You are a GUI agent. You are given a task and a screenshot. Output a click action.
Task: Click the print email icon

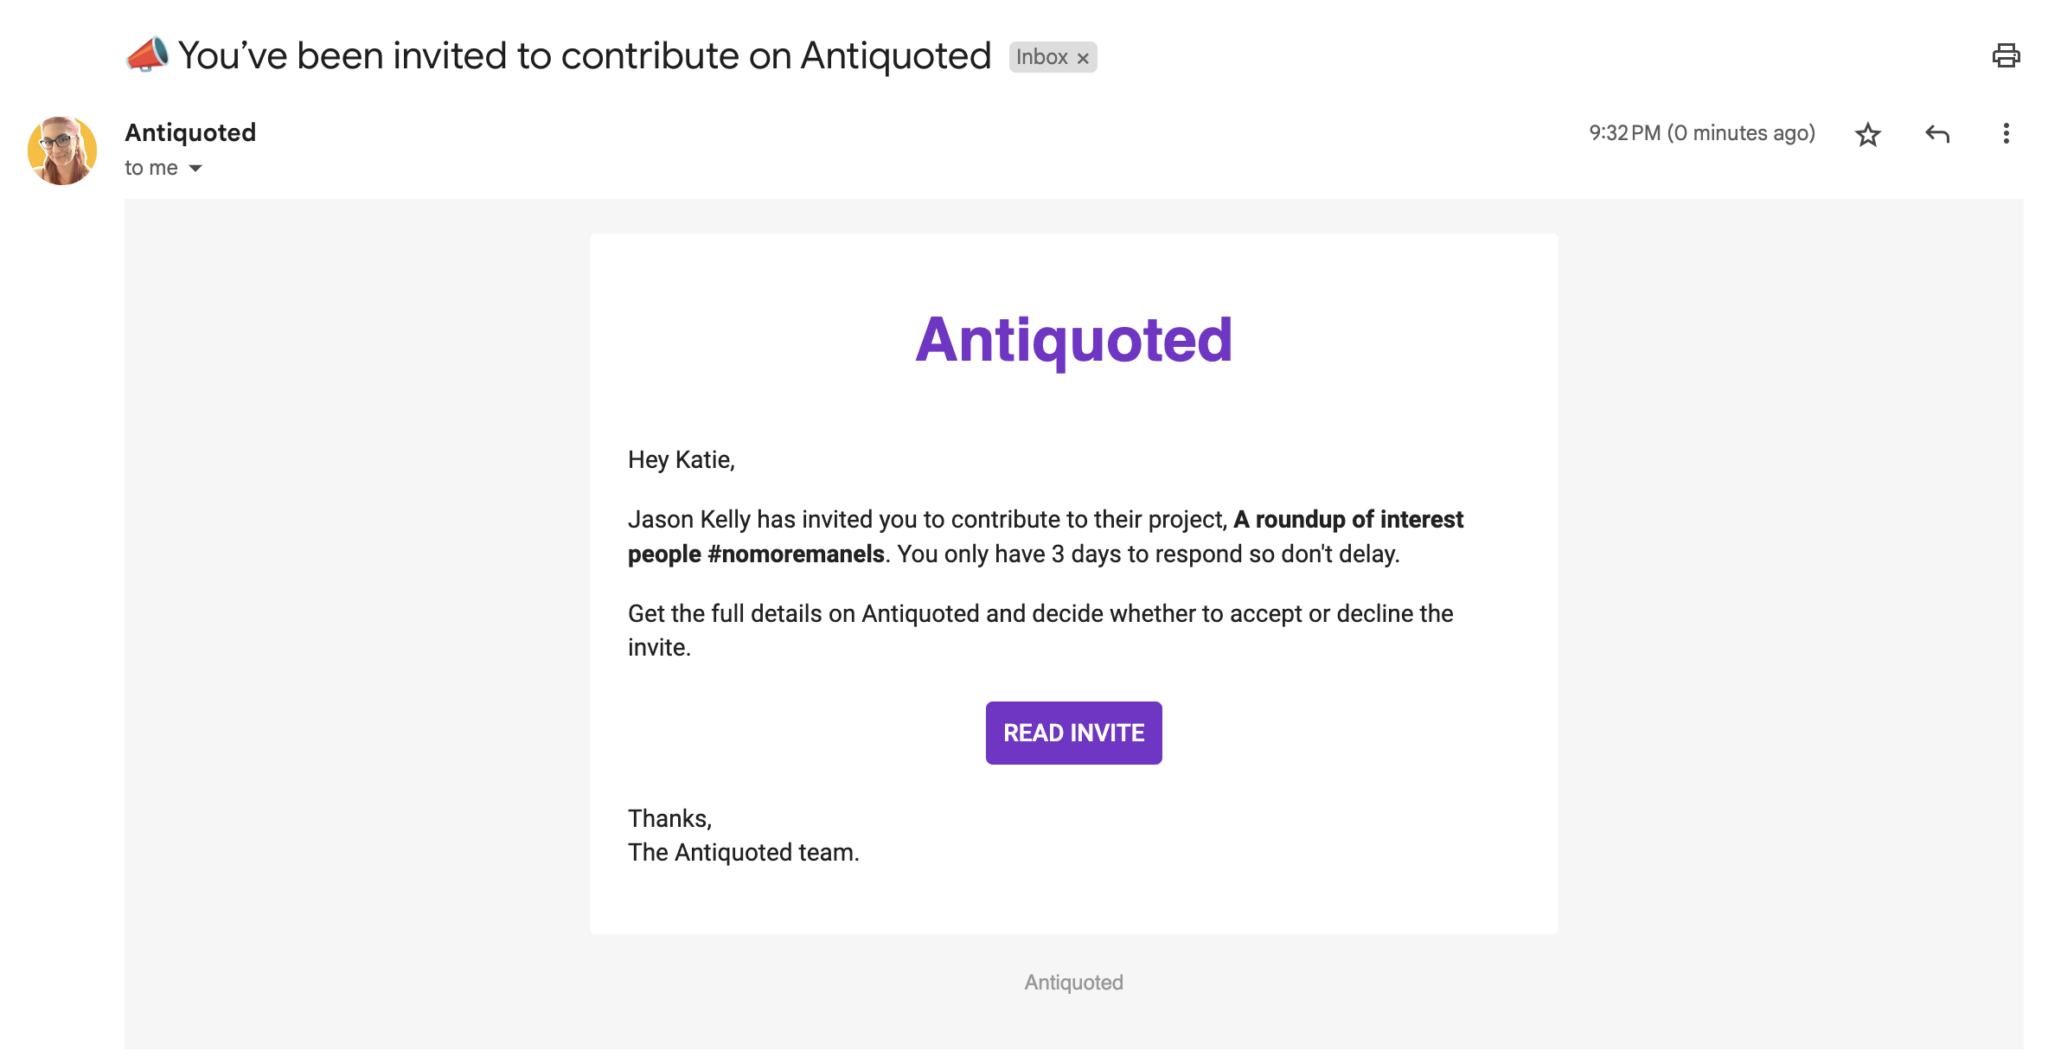pyautogui.click(x=2007, y=56)
